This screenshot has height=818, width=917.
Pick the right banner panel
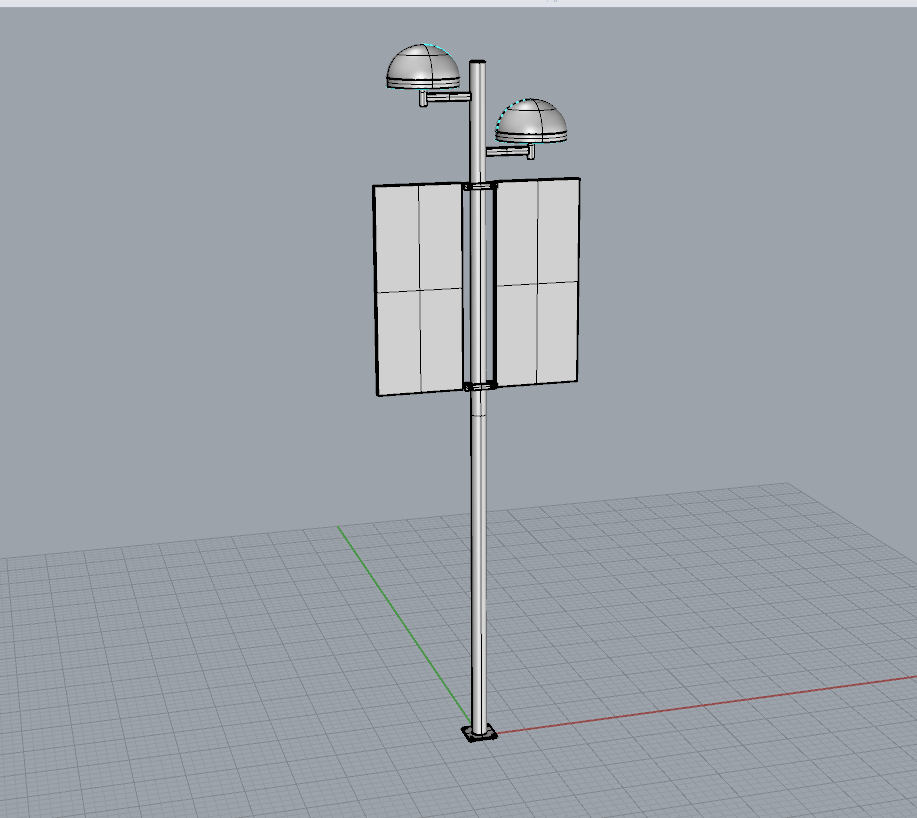tap(537, 282)
